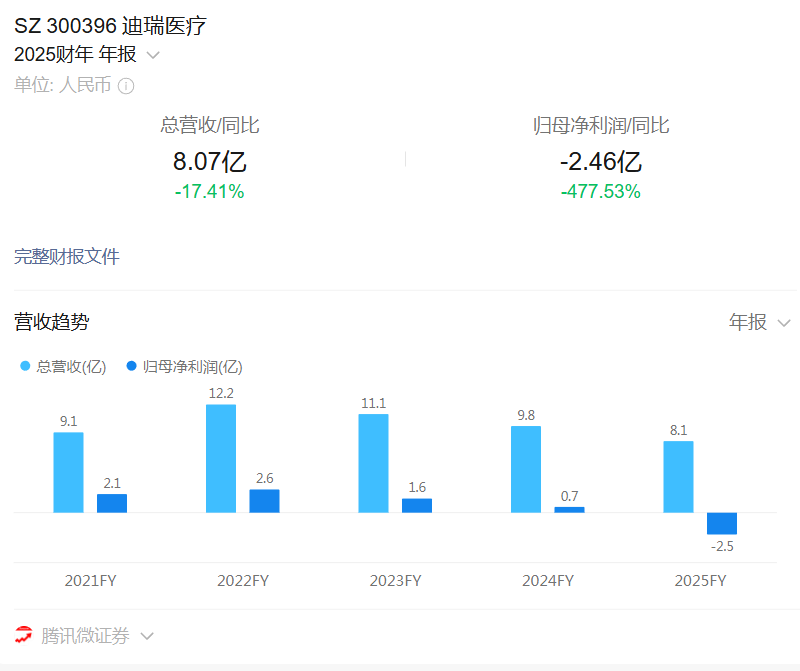Click the 2021FY revenue bar 9.1
Image resolution: width=800 pixels, height=671 pixels.
click(x=68, y=473)
